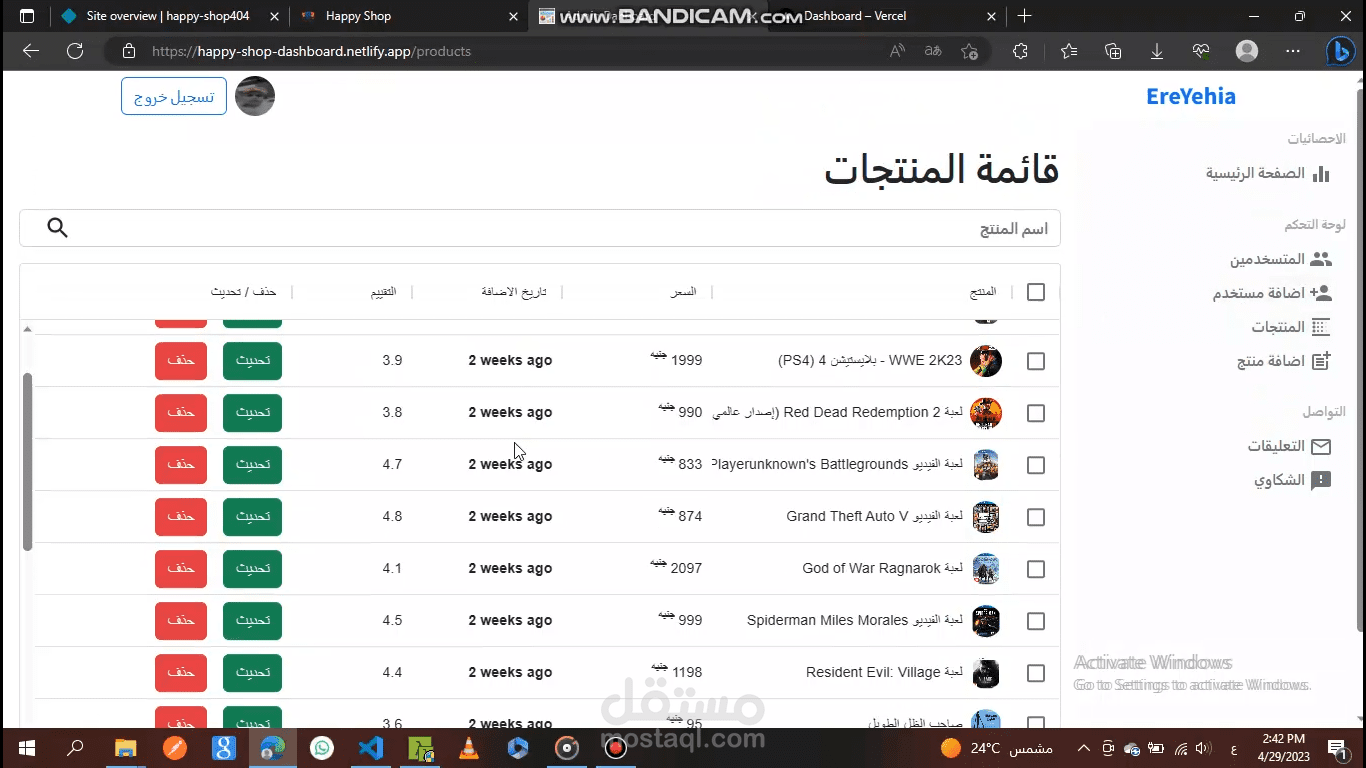The width and height of the screenshot is (1366, 768).
Task: Click update button for Resident Evil: Village
Action: 252,673
